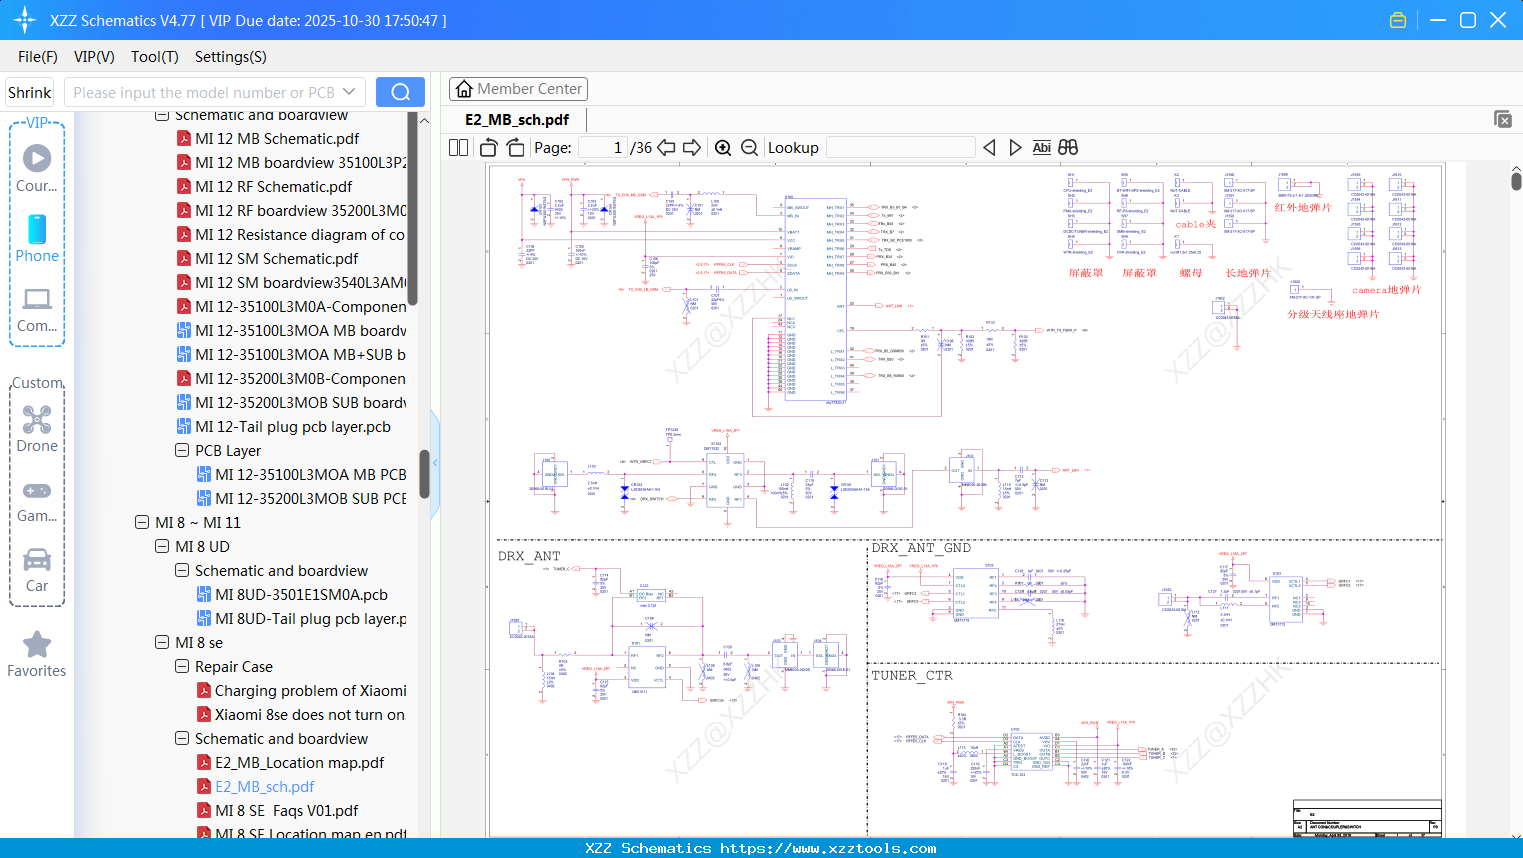Toggle the two-page side panel view icon

pyautogui.click(x=459, y=148)
